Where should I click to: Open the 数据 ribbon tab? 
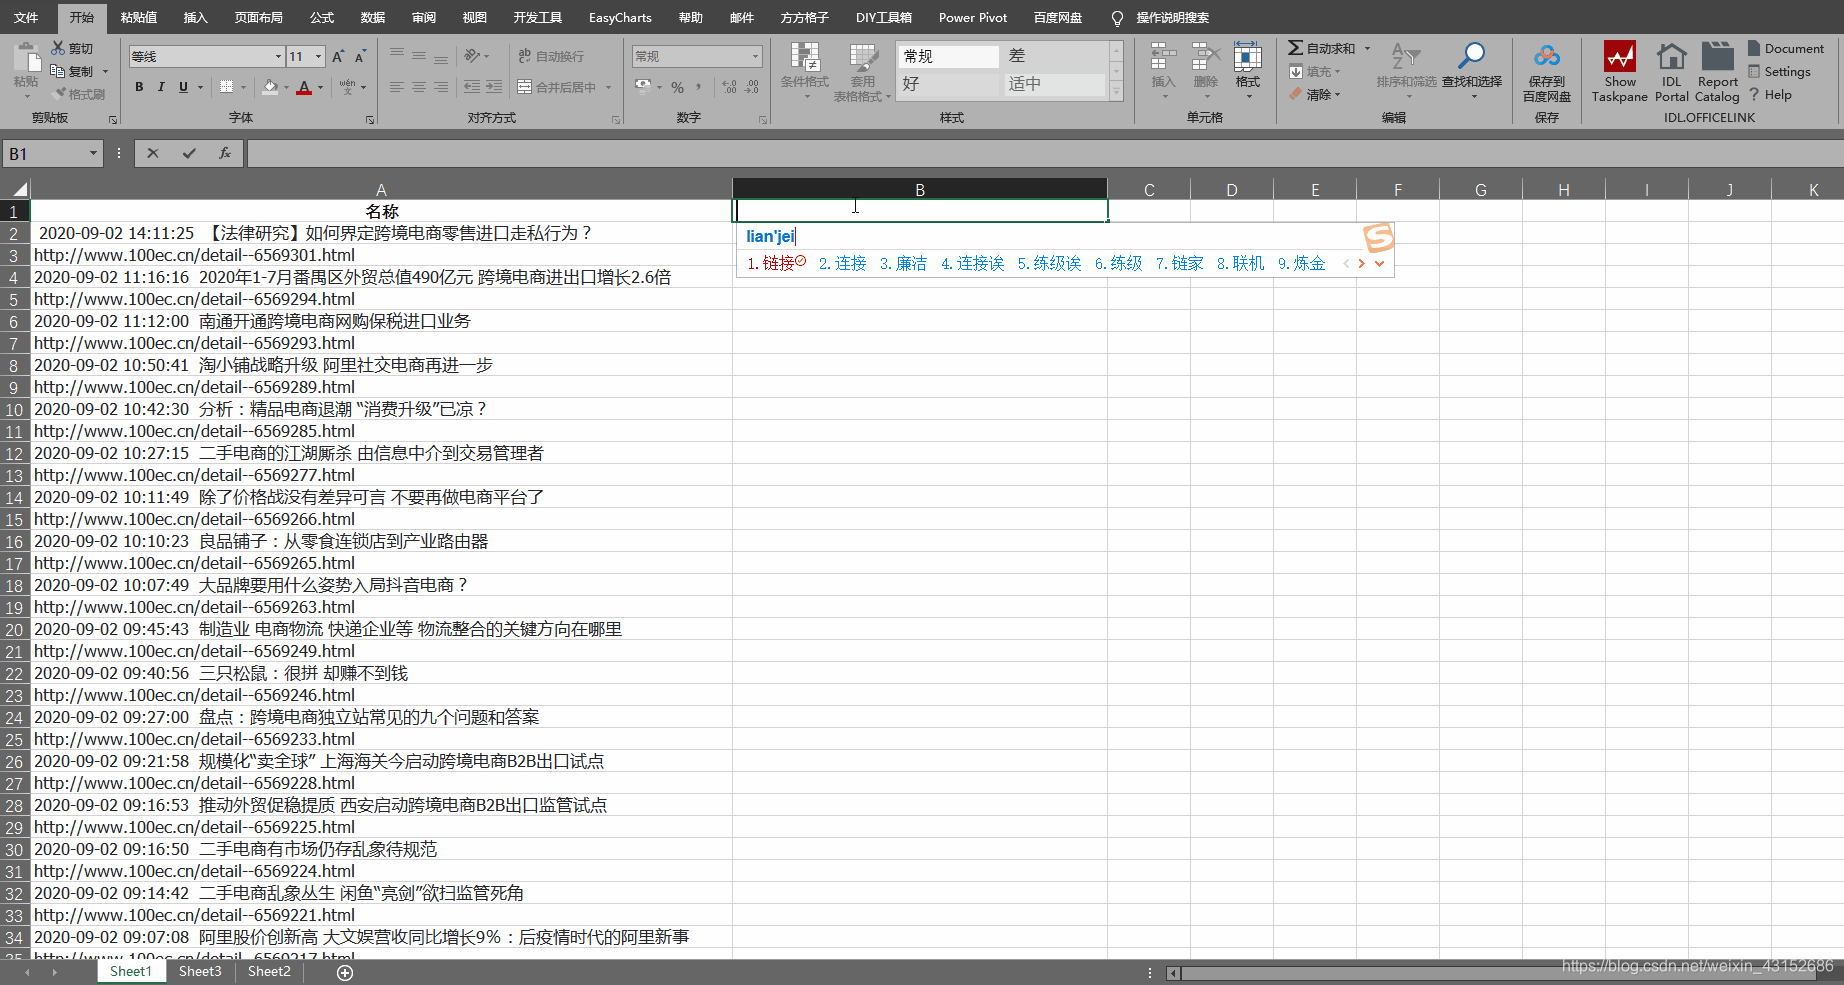[x=373, y=17]
